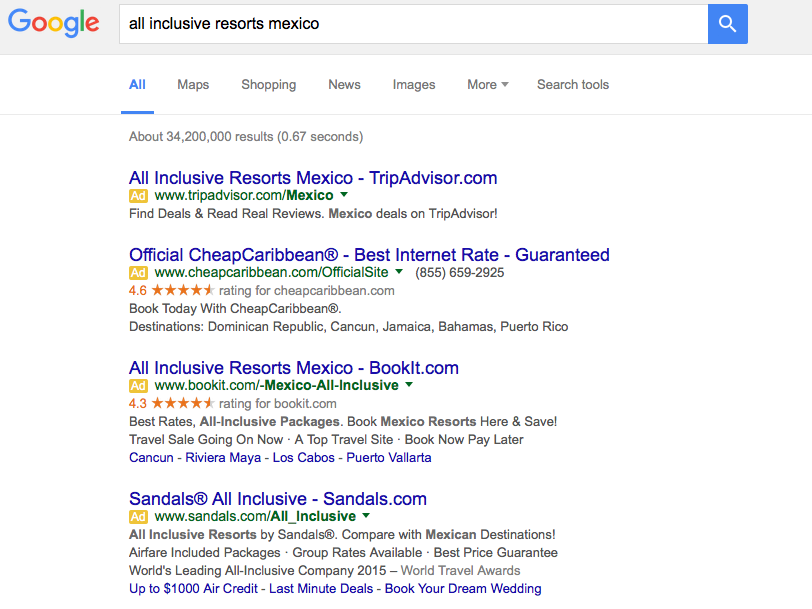
Task: Click www.sandals.com/All_Inclusive URL text
Action: point(255,516)
